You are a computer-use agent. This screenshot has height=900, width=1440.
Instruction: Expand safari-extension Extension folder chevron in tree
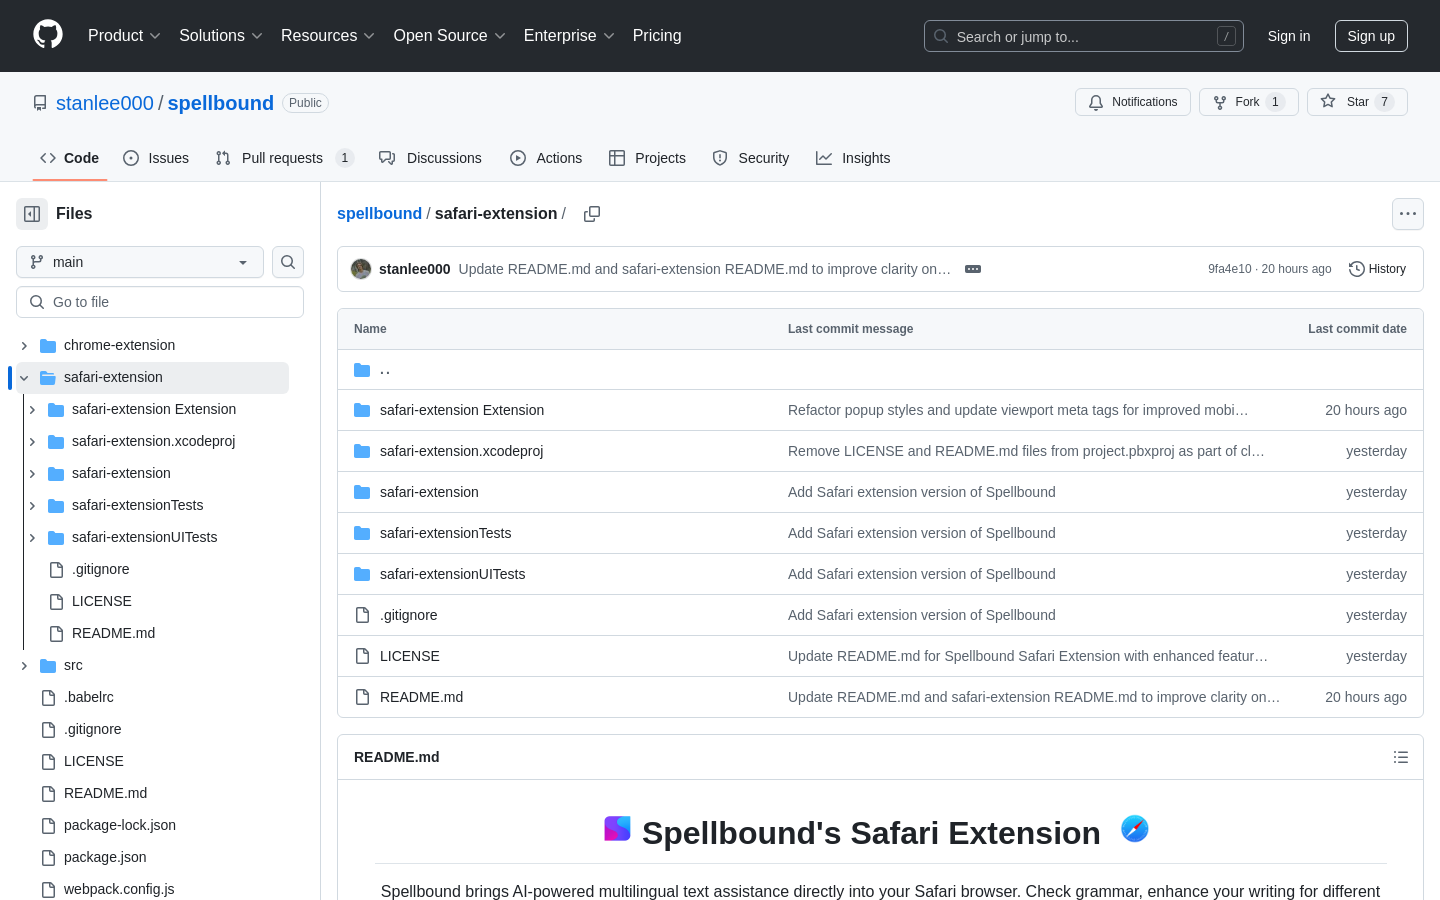[x=32, y=409]
